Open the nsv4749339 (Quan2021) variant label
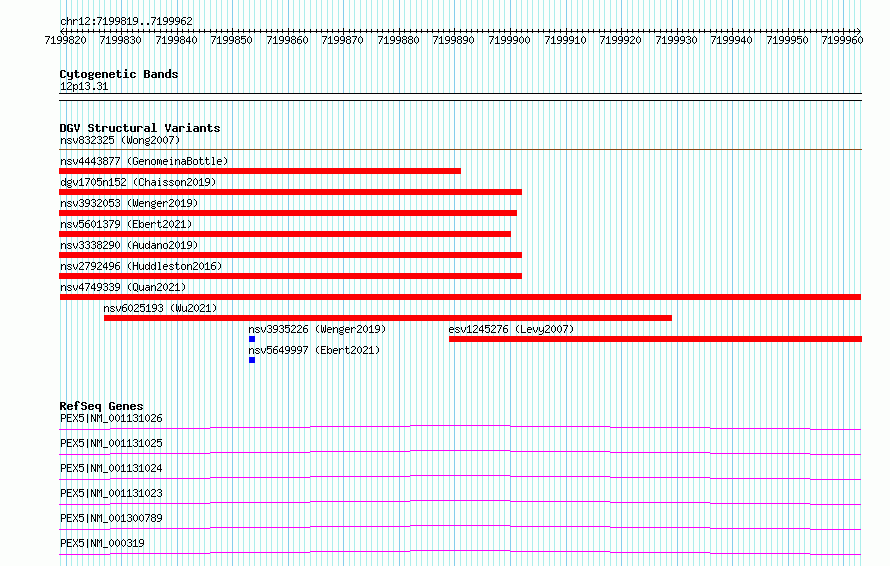Viewport: 890px width, 566px height. 123,287
